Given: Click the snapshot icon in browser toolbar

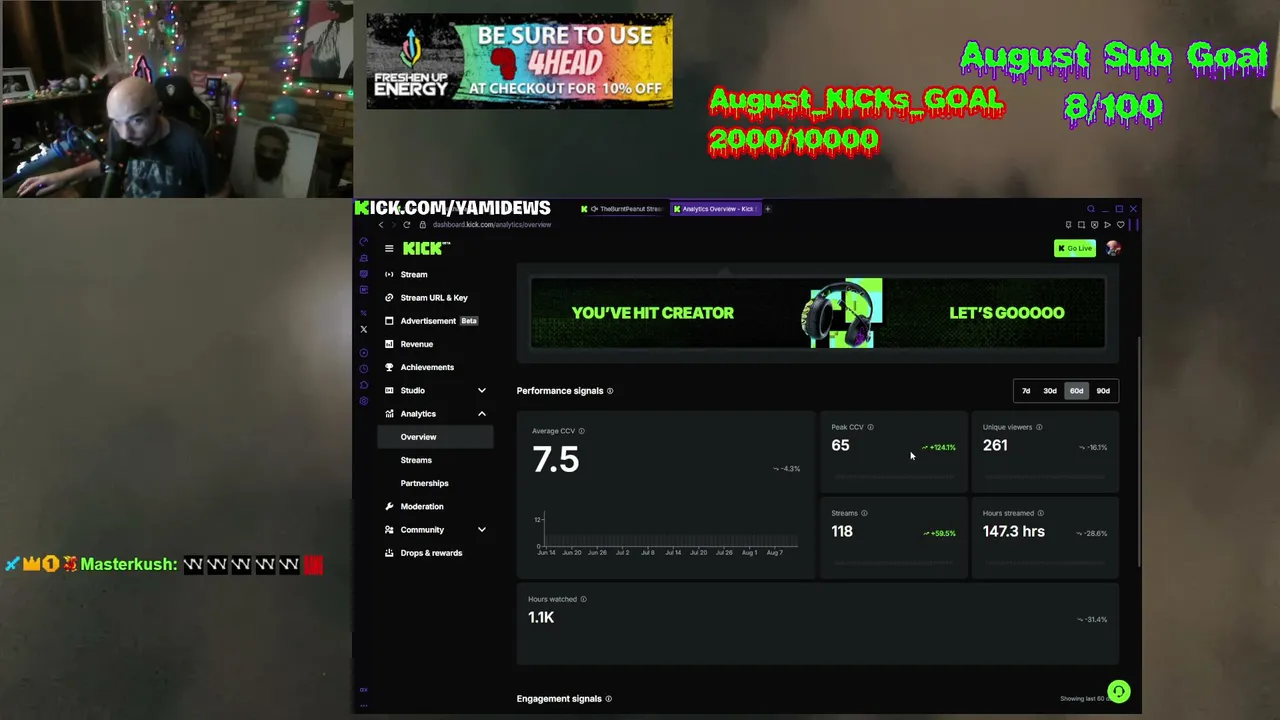Looking at the screenshot, I should coord(1081,225).
